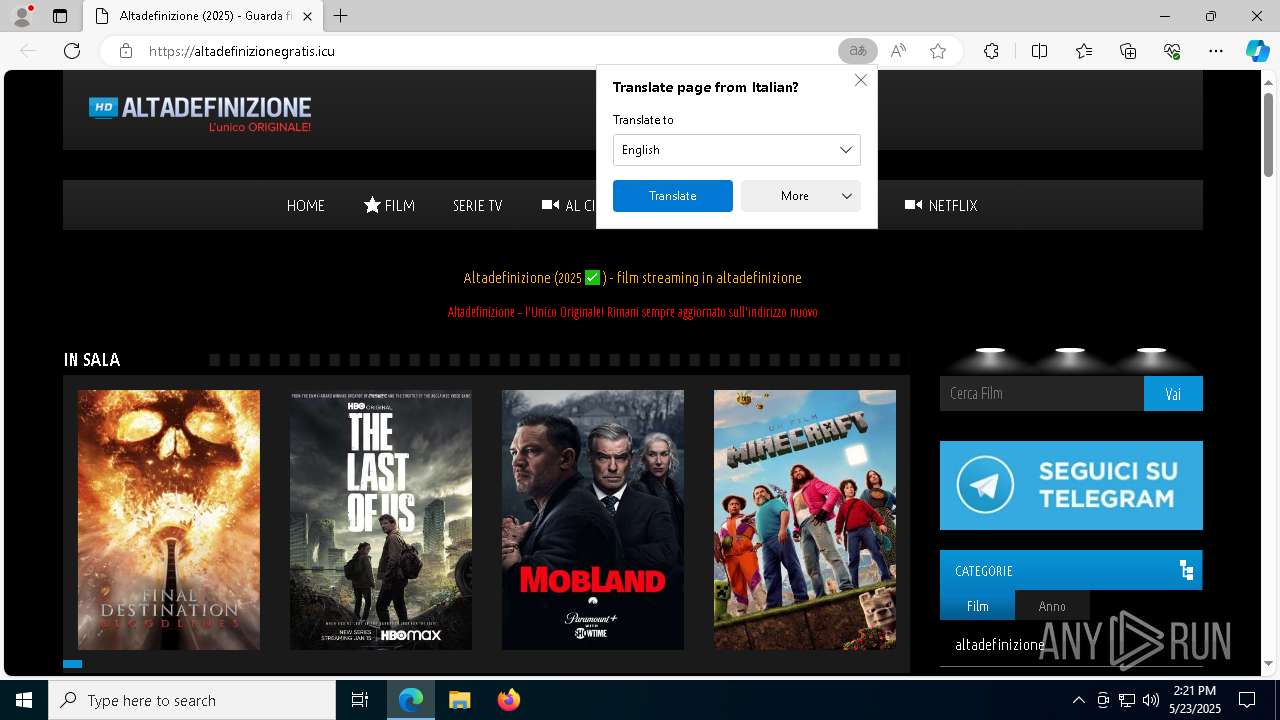Click the Cerca Film search field
This screenshot has height=720, width=1280.
[x=1042, y=393]
